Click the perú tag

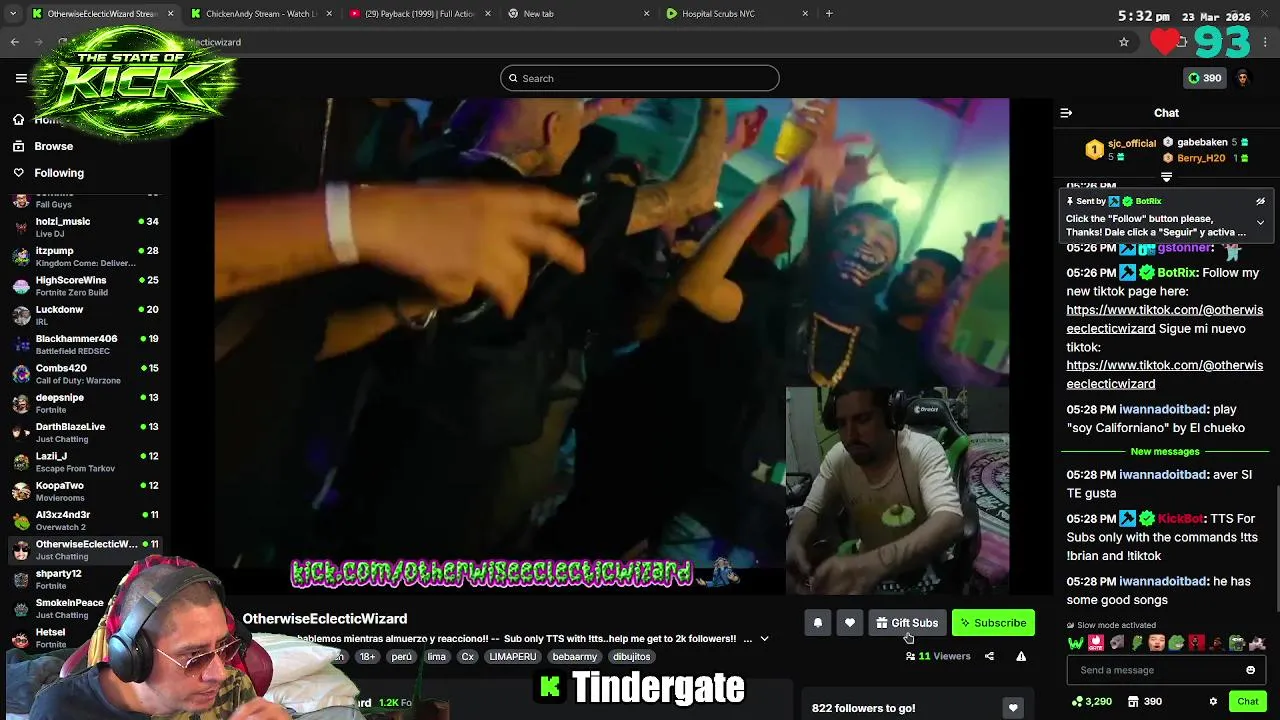coord(401,657)
